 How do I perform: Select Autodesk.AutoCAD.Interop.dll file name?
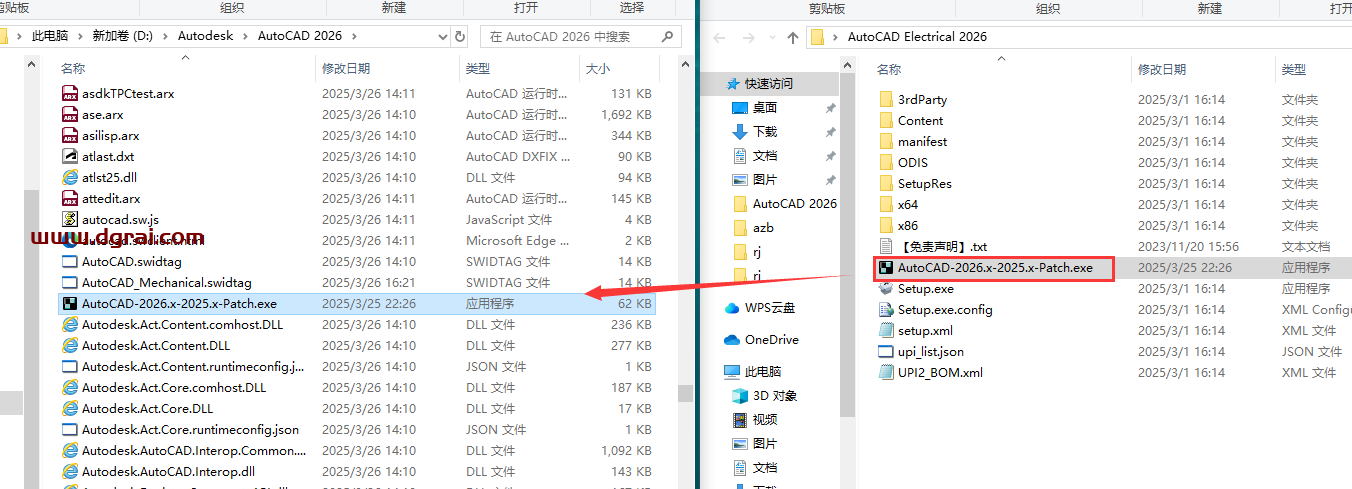click(168, 471)
